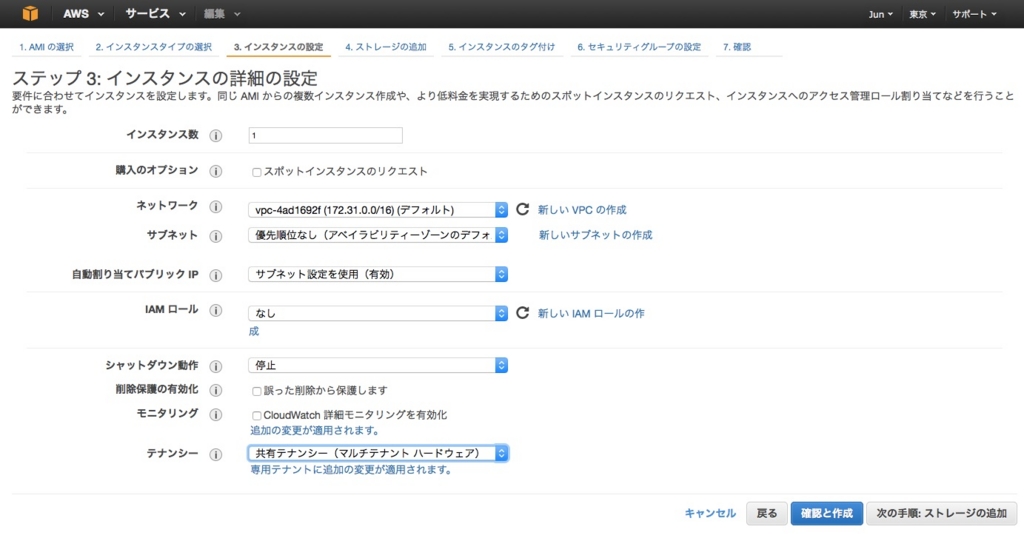This screenshot has height=535, width=1024.
Task: Go to step 2. インスタンスタイプの選択
Action: tap(153, 47)
